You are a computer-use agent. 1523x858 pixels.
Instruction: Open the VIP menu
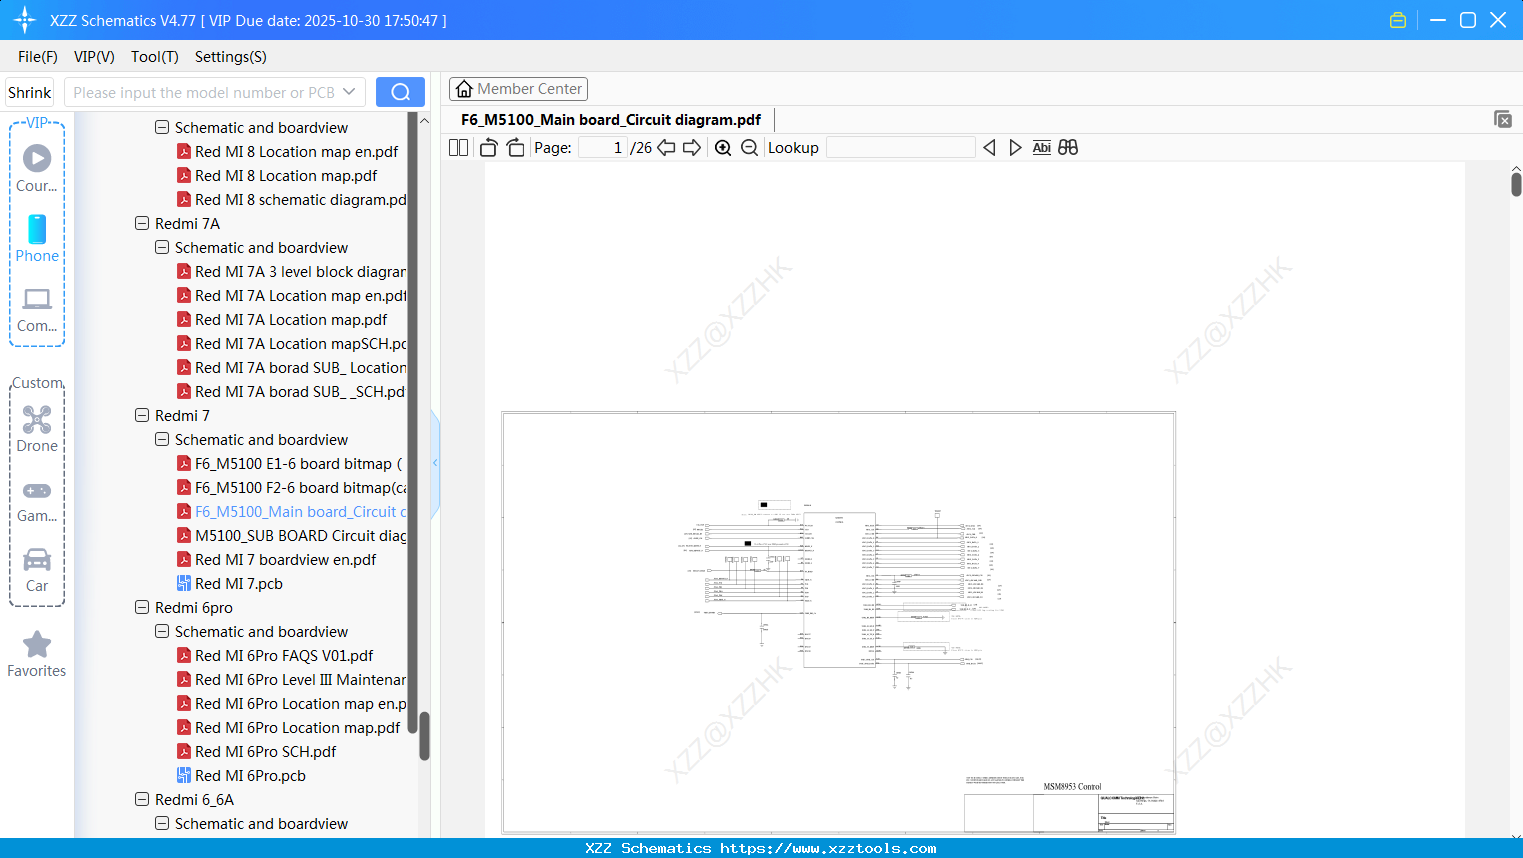[93, 57]
